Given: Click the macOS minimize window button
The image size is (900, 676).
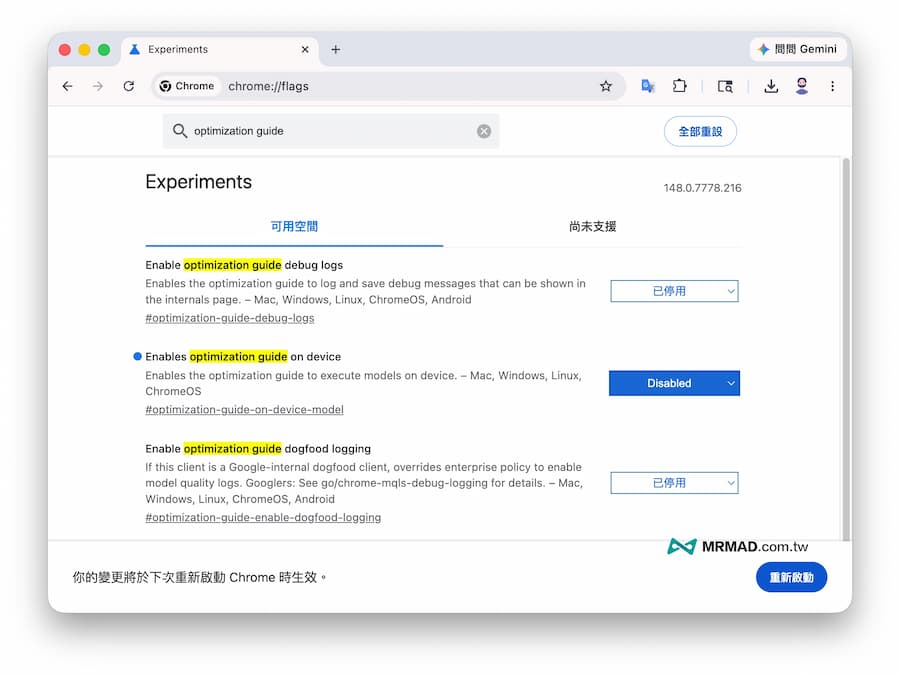Looking at the screenshot, I should coord(84,50).
